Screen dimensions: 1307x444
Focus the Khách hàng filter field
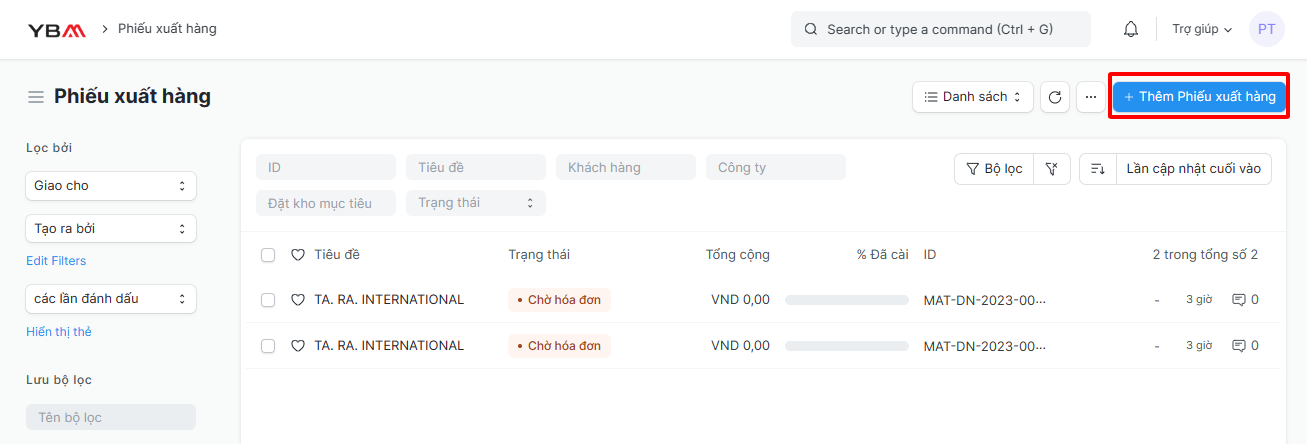point(626,167)
